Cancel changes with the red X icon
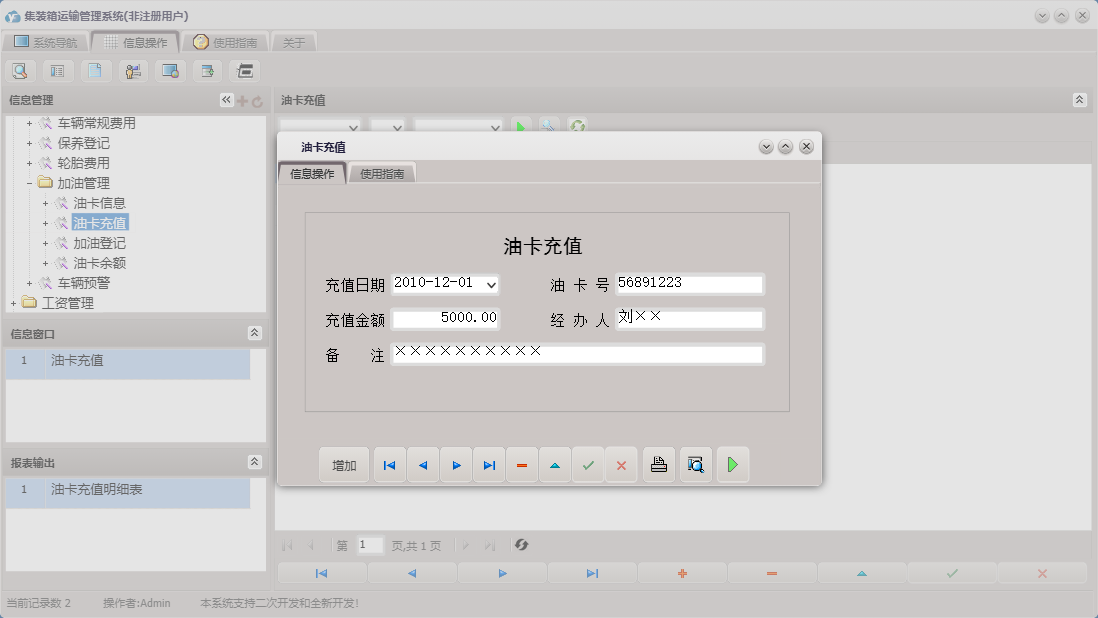 621,464
